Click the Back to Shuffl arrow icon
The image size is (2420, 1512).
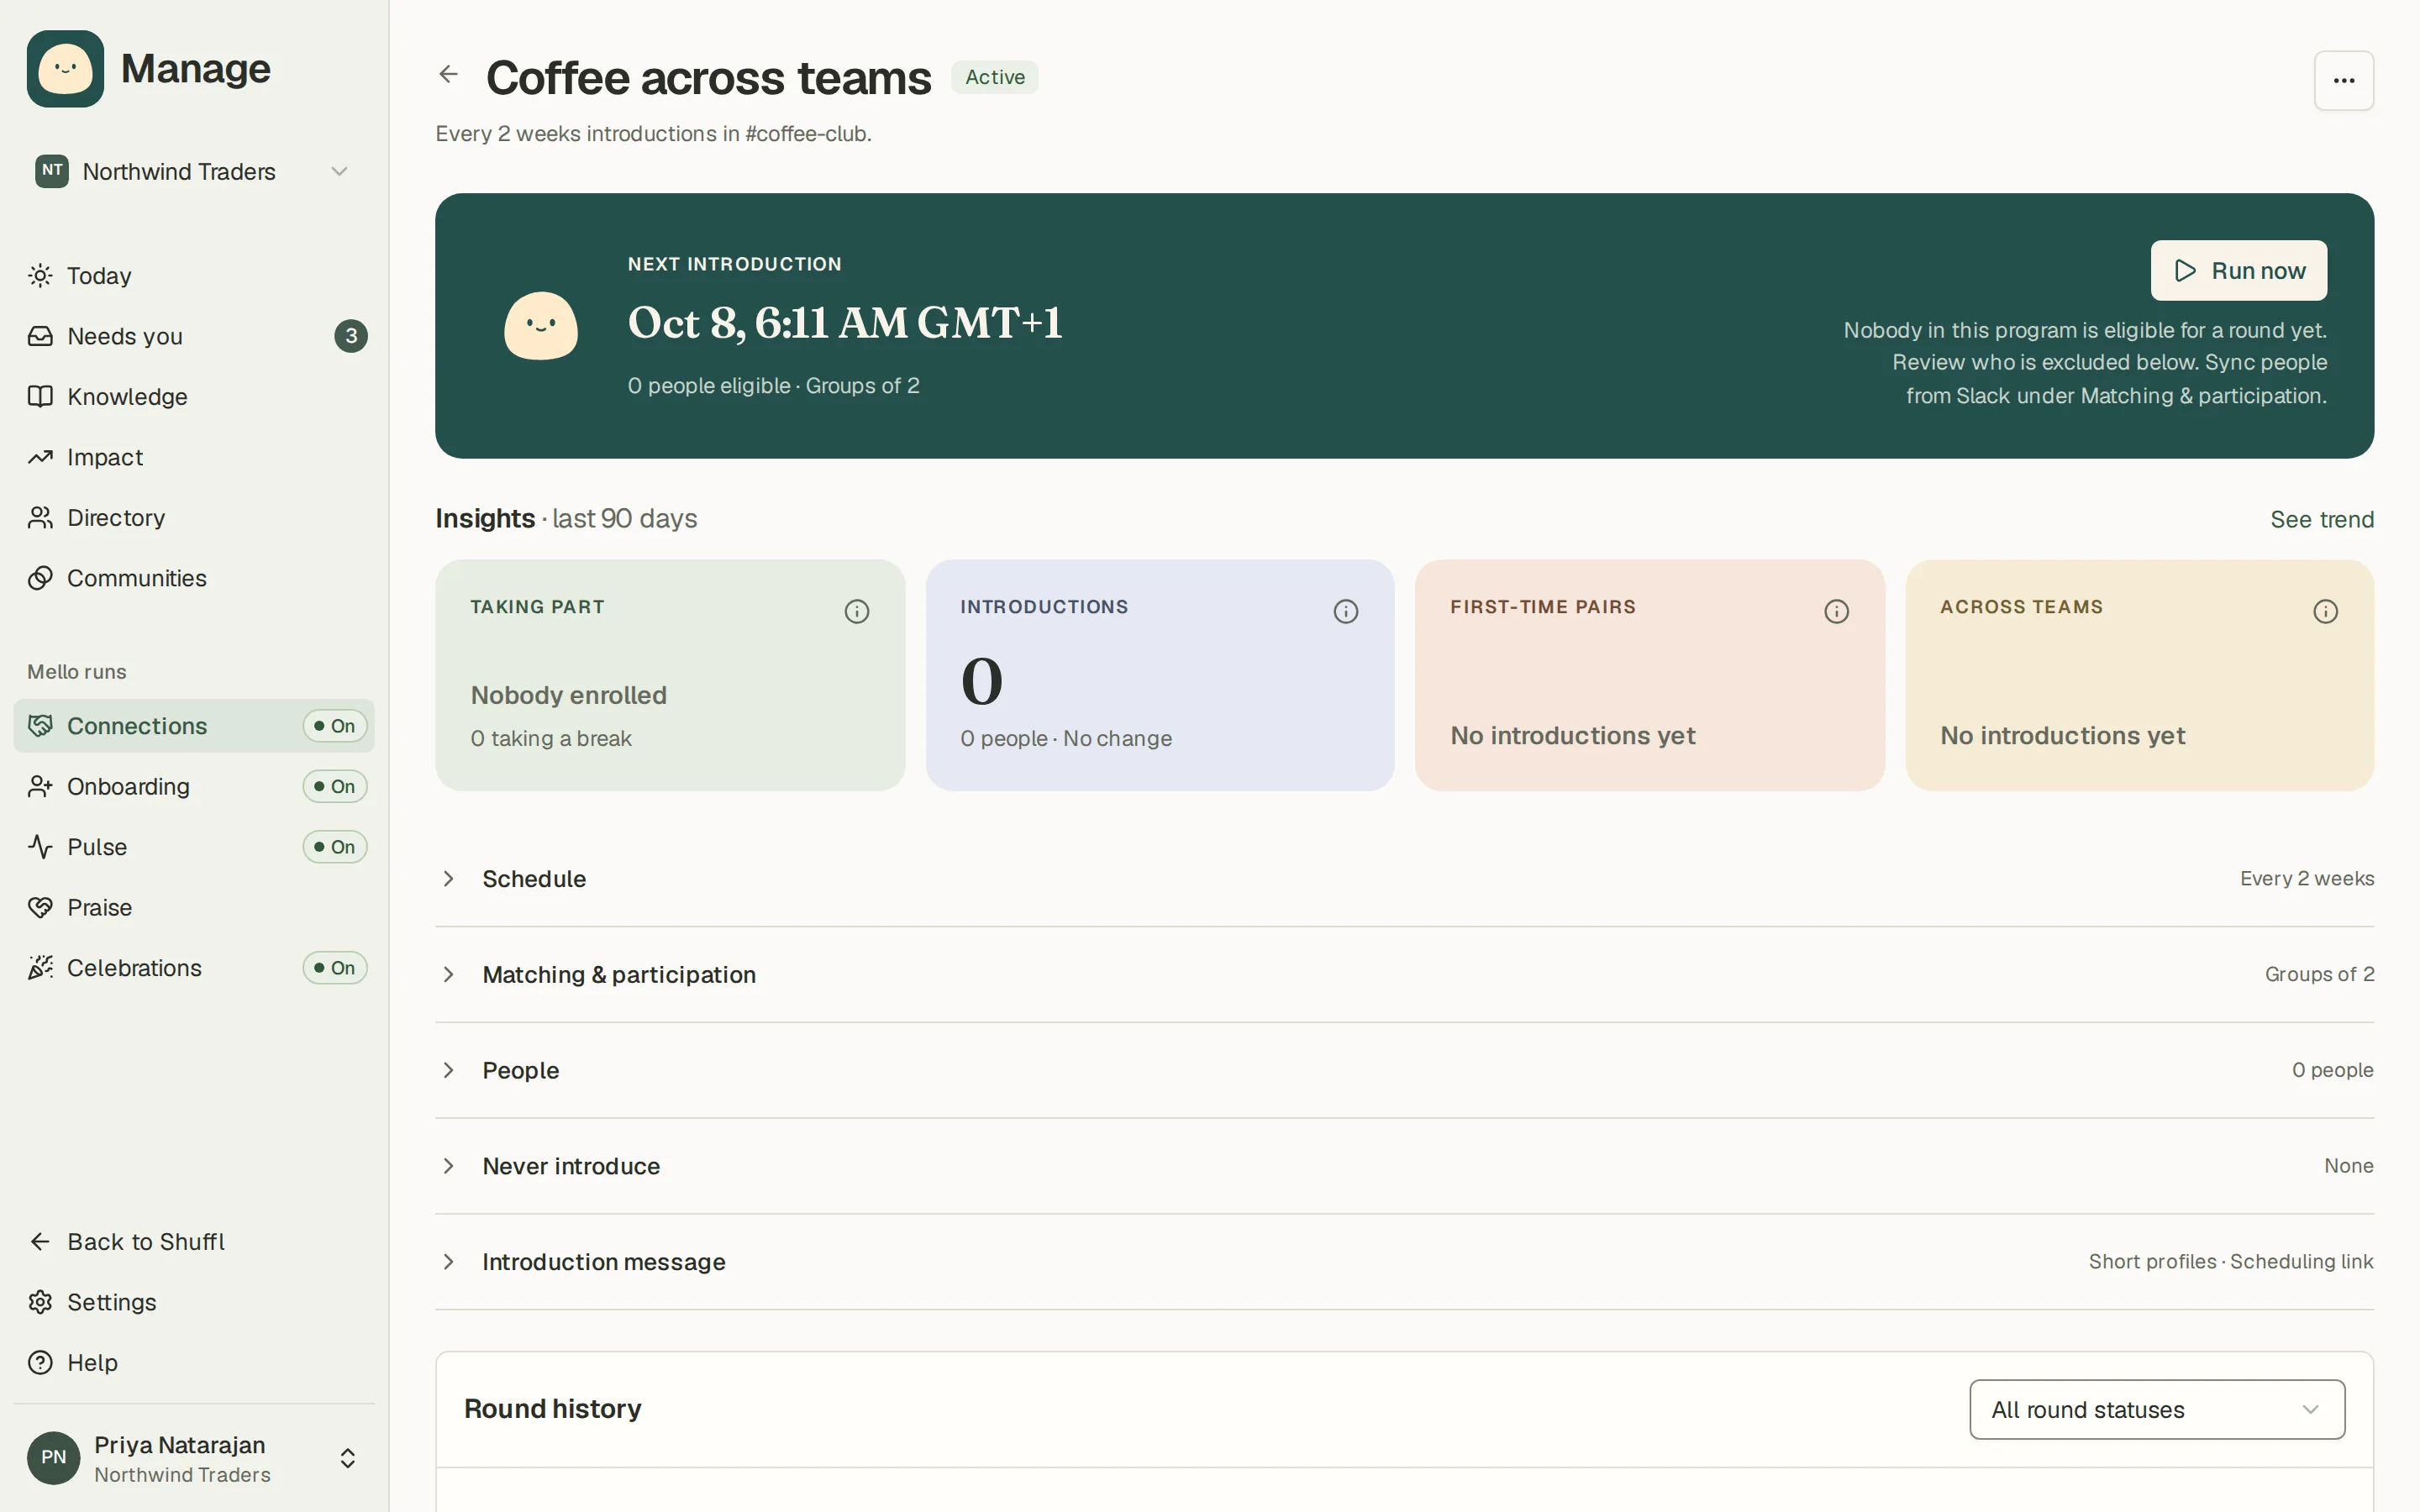click(40, 1242)
